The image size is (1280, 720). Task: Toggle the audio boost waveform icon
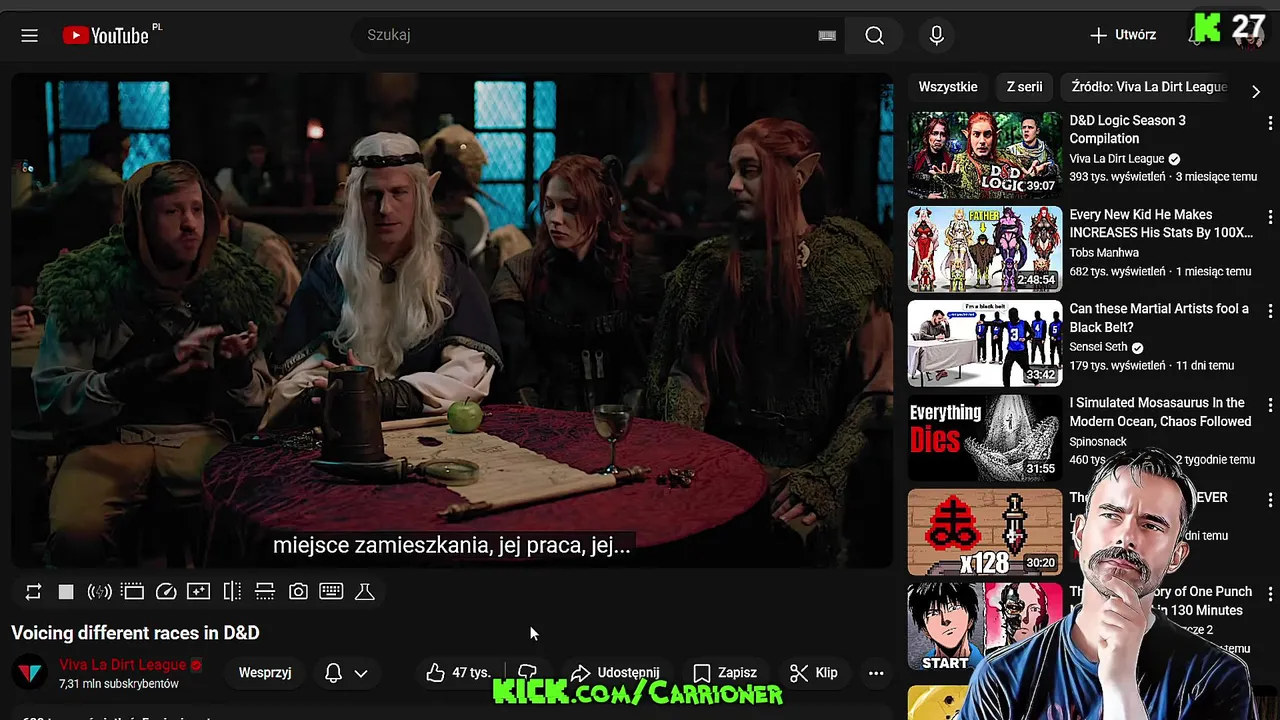click(x=99, y=592)
